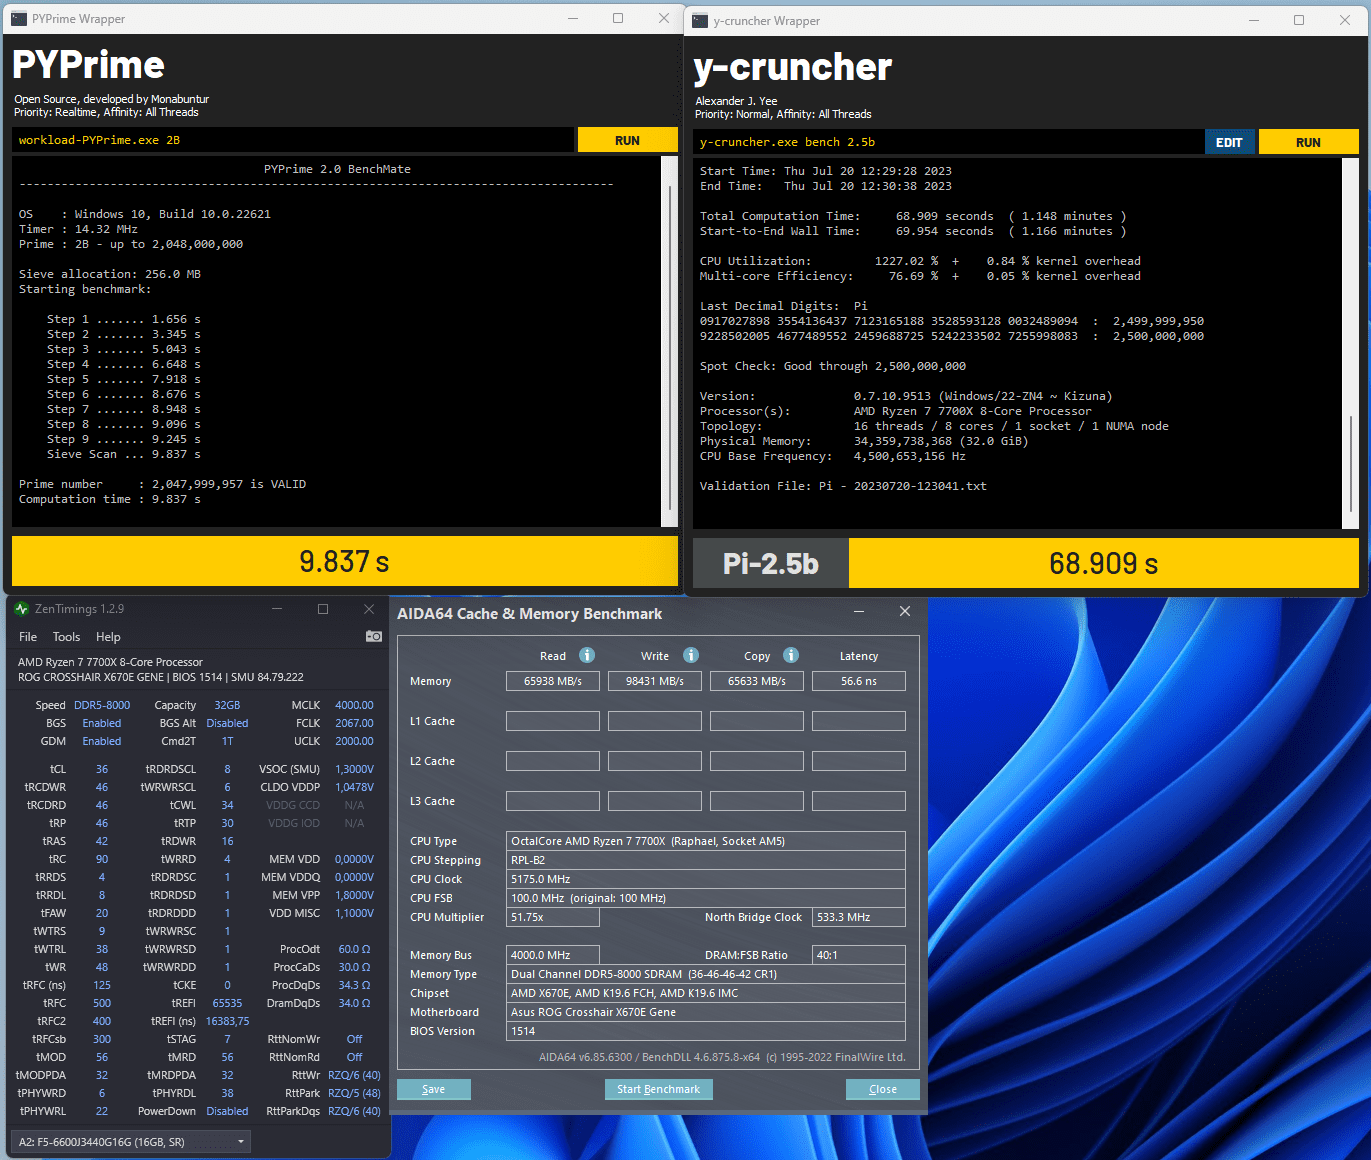
Task: Click CPU Multiplier 51.75x field
Action: pos(553,917)
